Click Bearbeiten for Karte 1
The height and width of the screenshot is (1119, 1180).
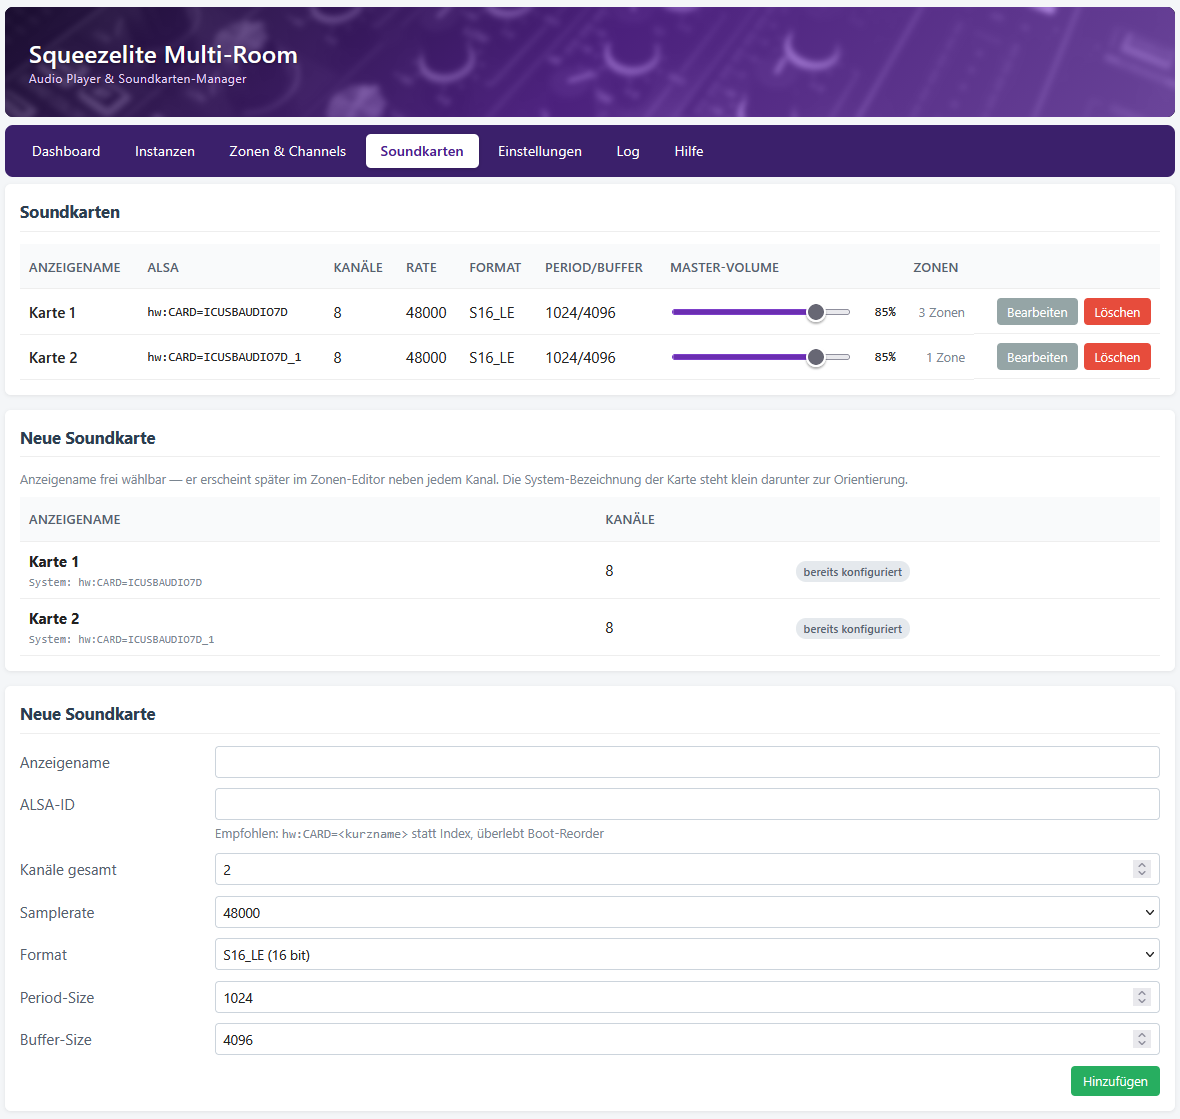[1037, 312]
